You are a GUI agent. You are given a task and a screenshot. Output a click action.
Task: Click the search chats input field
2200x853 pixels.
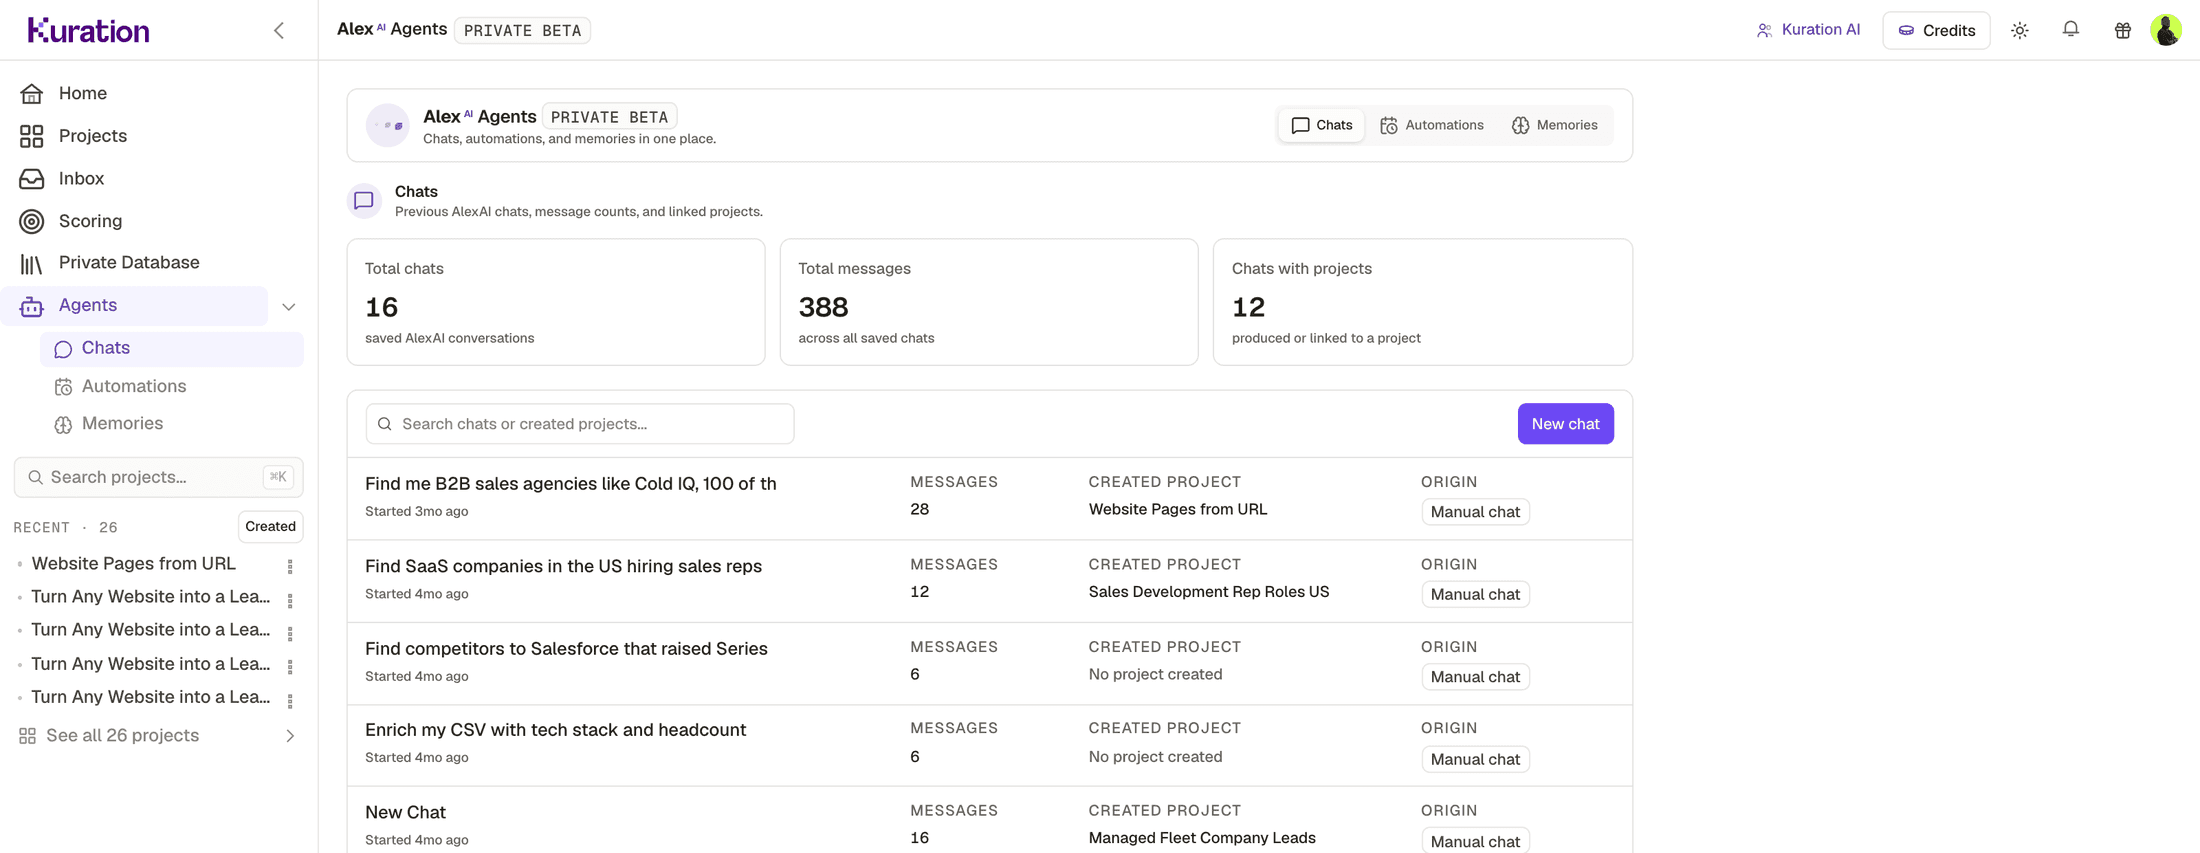[580, 424]
